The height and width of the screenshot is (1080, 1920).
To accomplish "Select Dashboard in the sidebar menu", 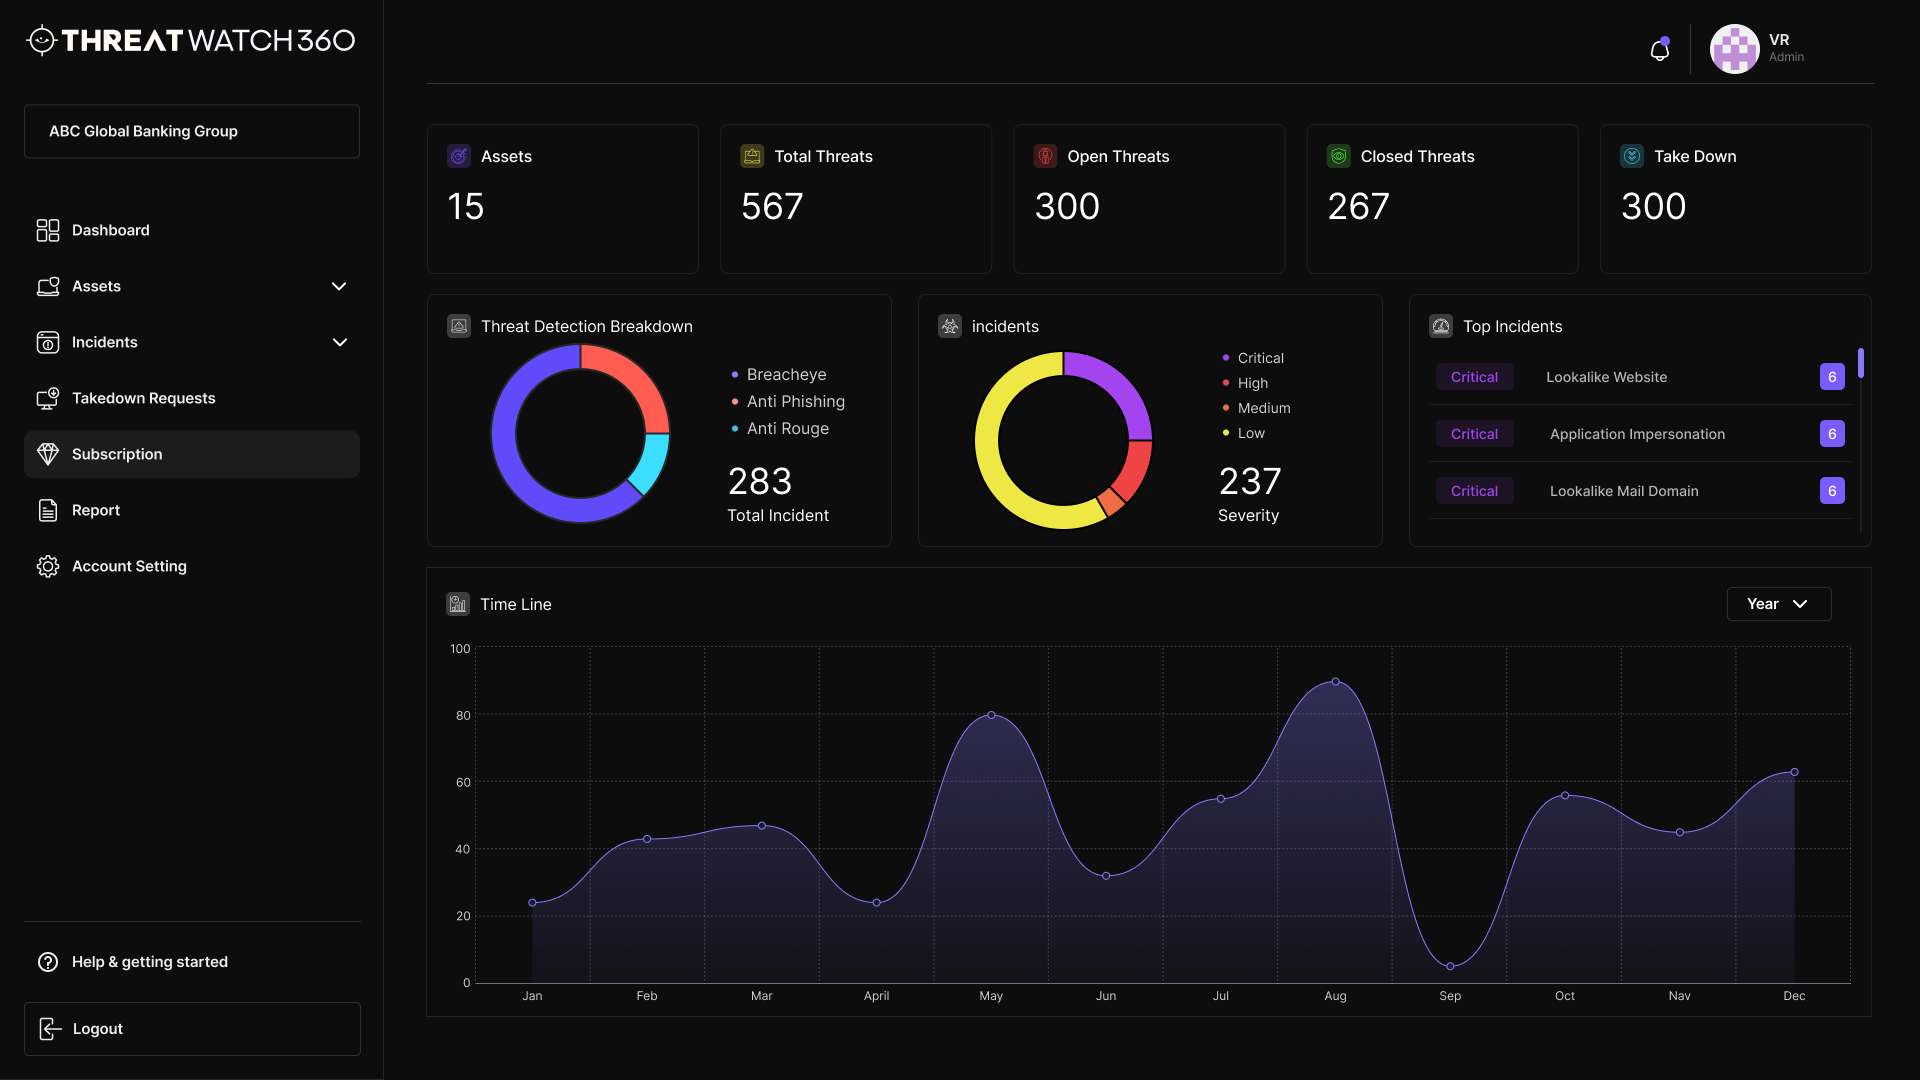I will pyautogui.click(x=108, y=230).
